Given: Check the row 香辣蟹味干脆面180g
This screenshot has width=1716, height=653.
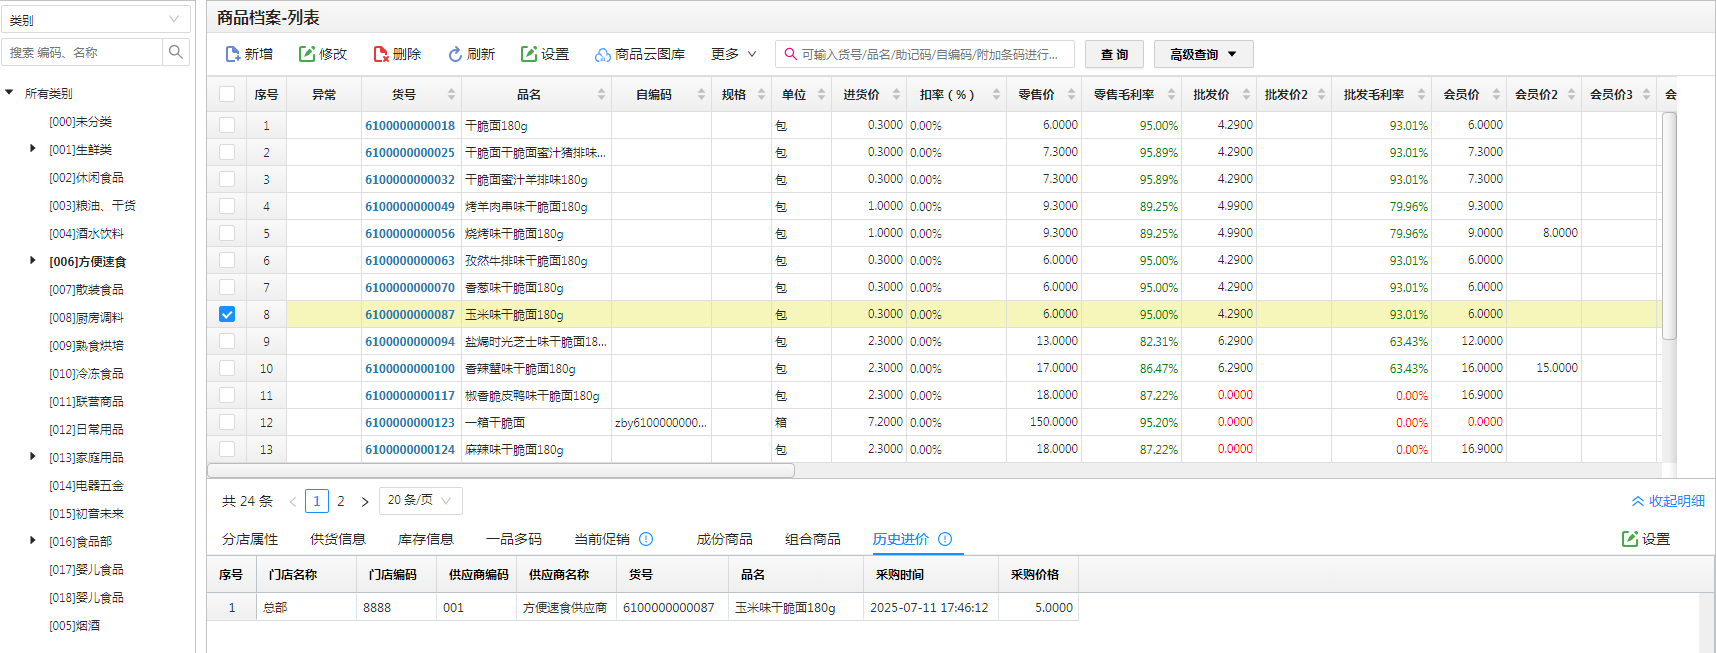Looking at the screenshot, I should pos(227,368).
